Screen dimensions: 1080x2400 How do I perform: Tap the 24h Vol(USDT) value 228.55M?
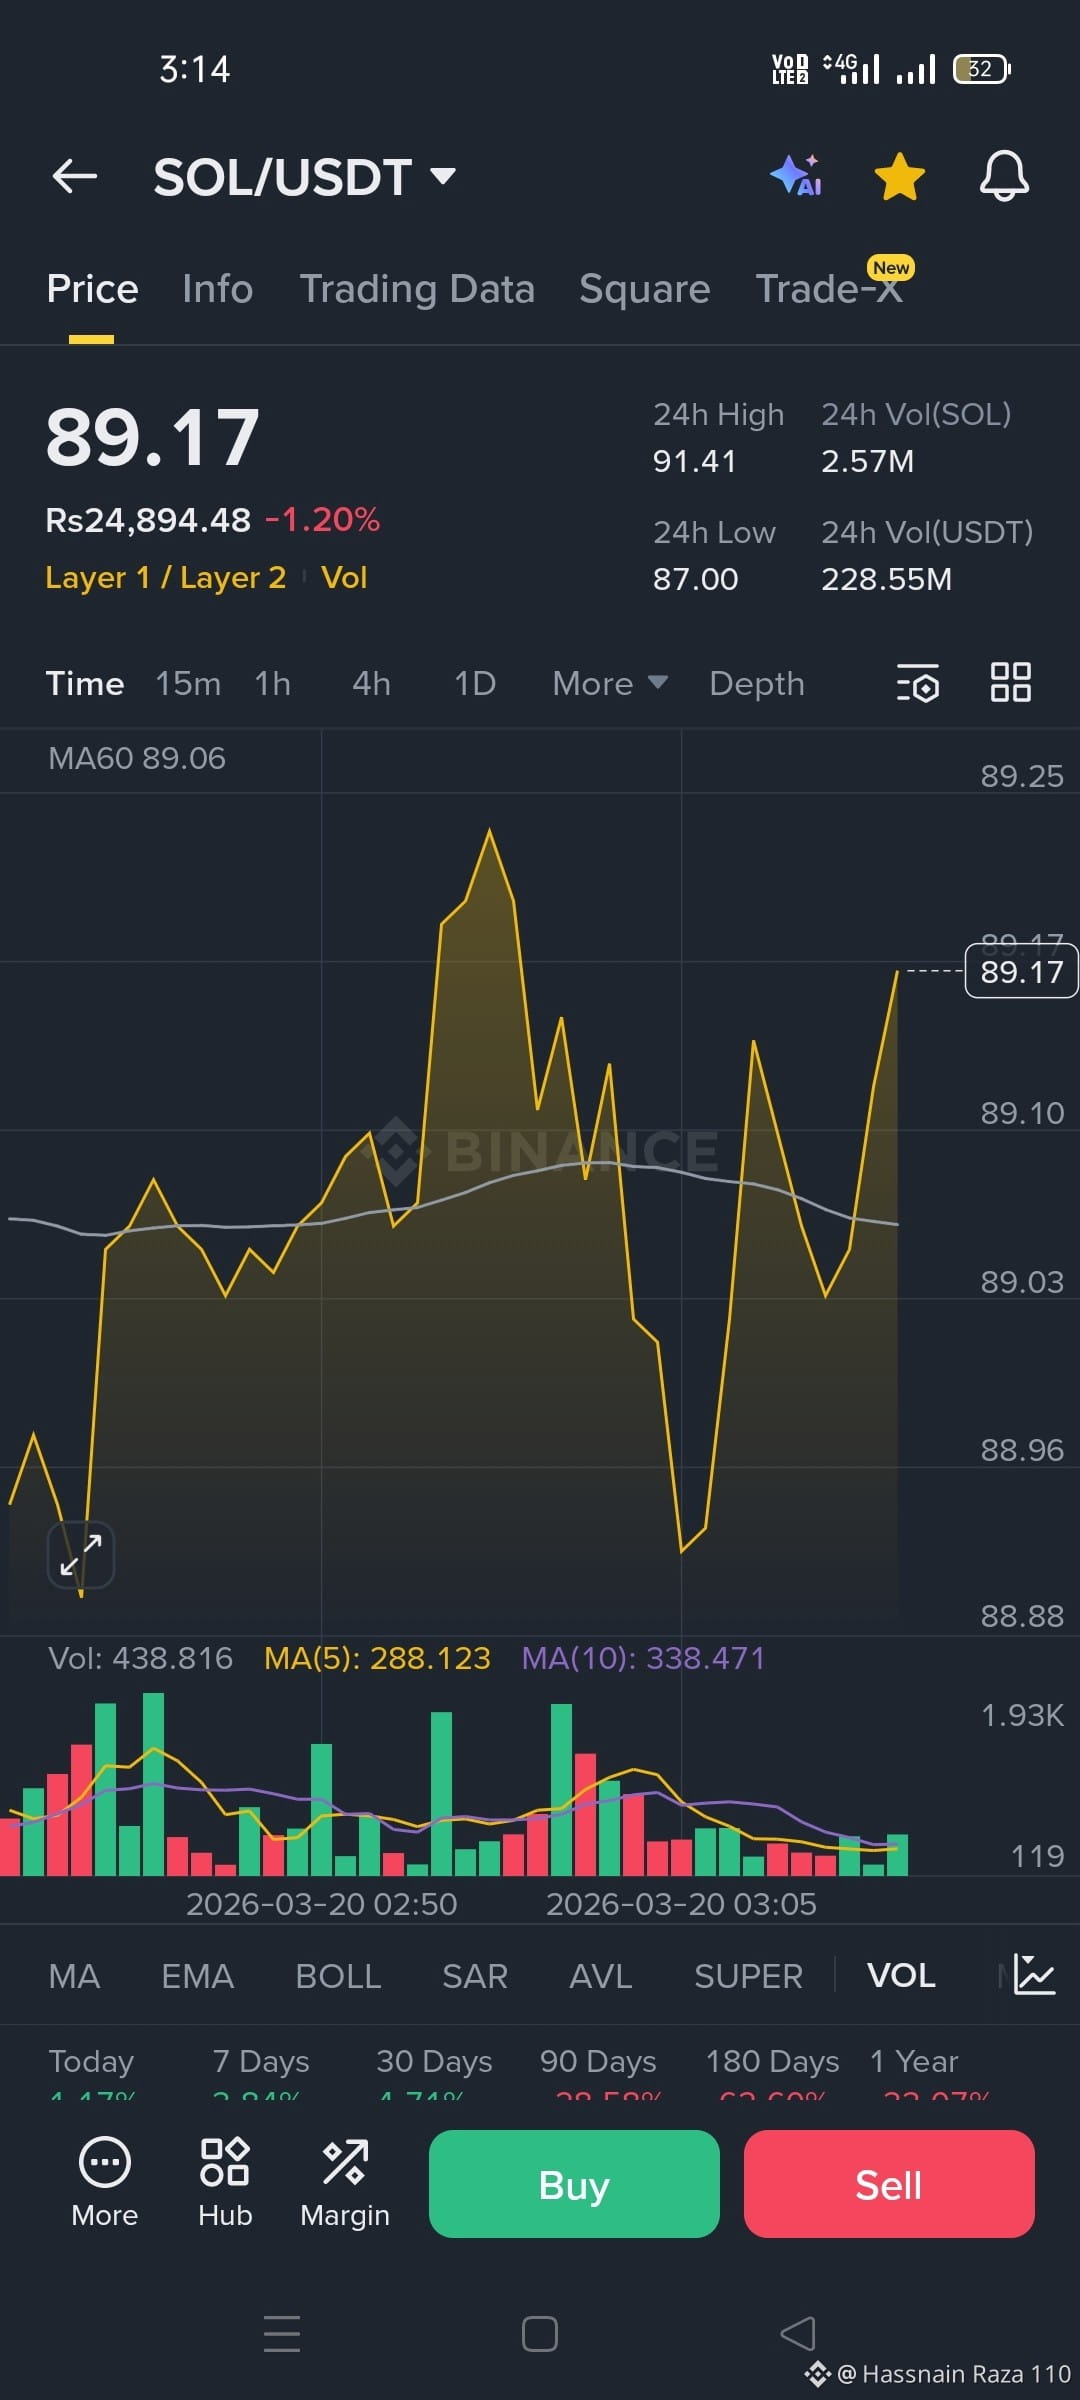coord(886,579)
